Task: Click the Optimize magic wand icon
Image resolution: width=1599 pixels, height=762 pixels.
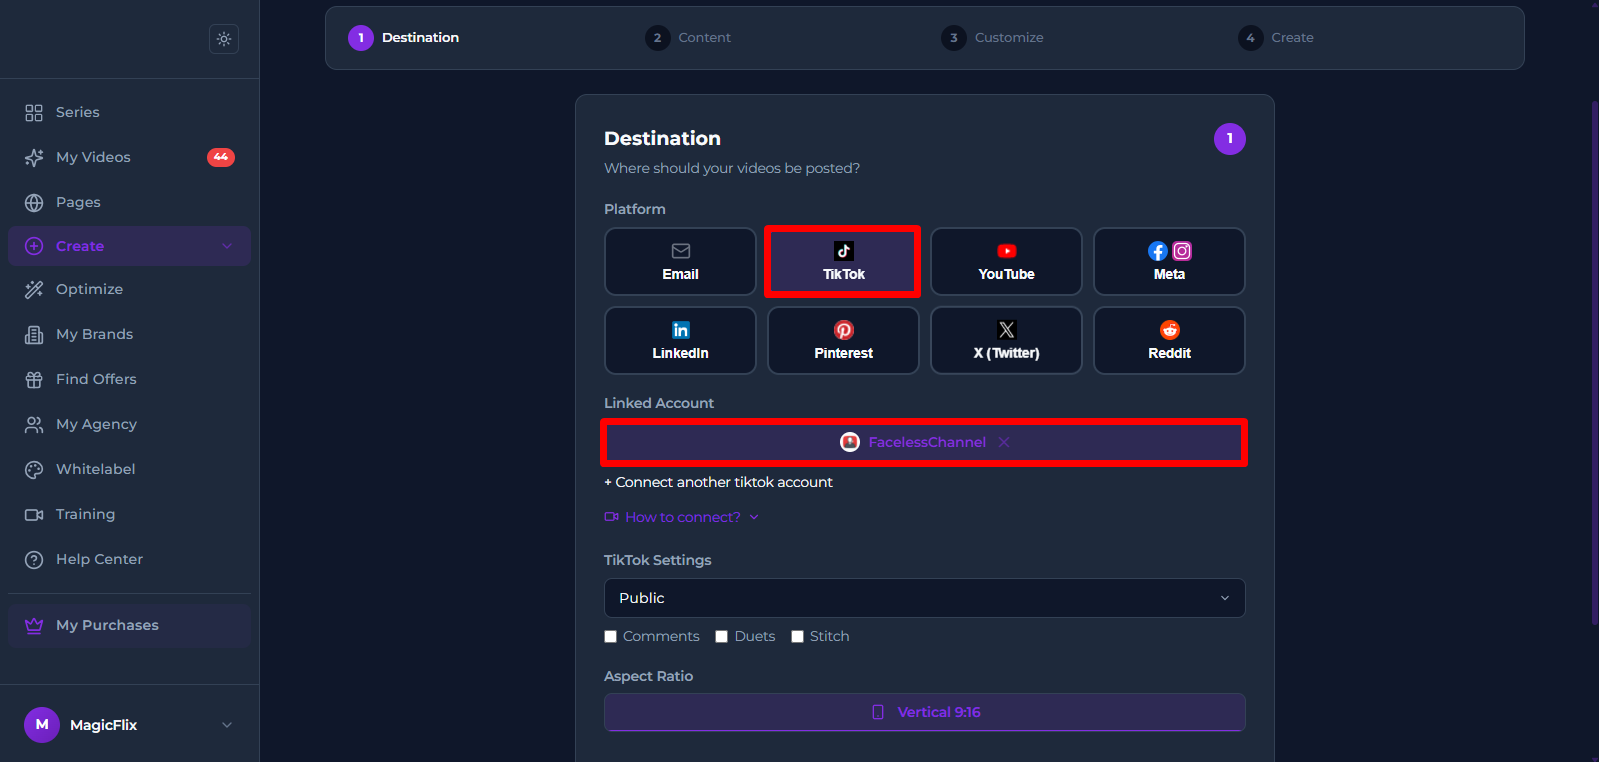Action: tap(34, 290)
